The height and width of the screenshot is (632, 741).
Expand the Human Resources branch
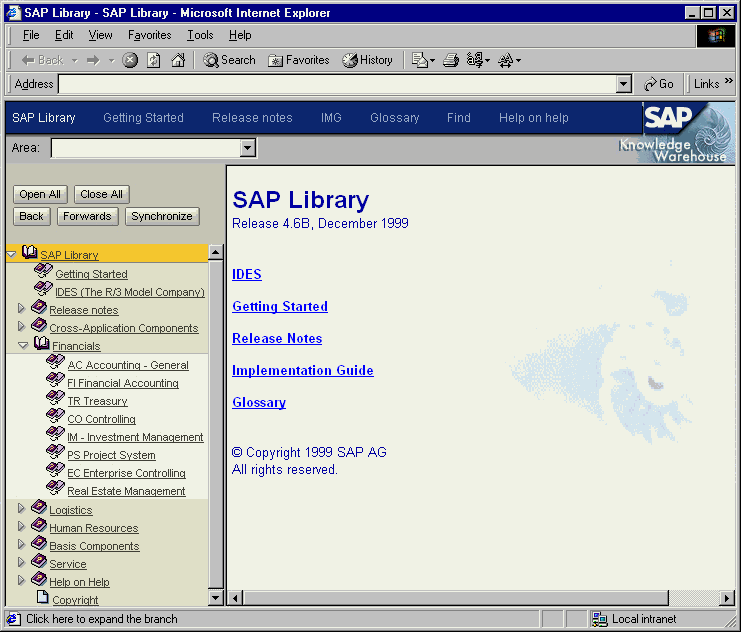tap(21, 526)
